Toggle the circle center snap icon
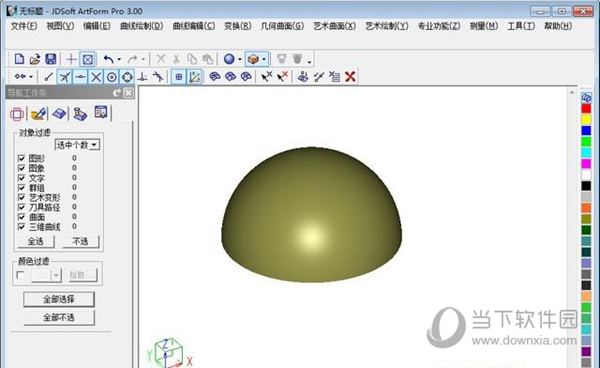 (111, 77)
